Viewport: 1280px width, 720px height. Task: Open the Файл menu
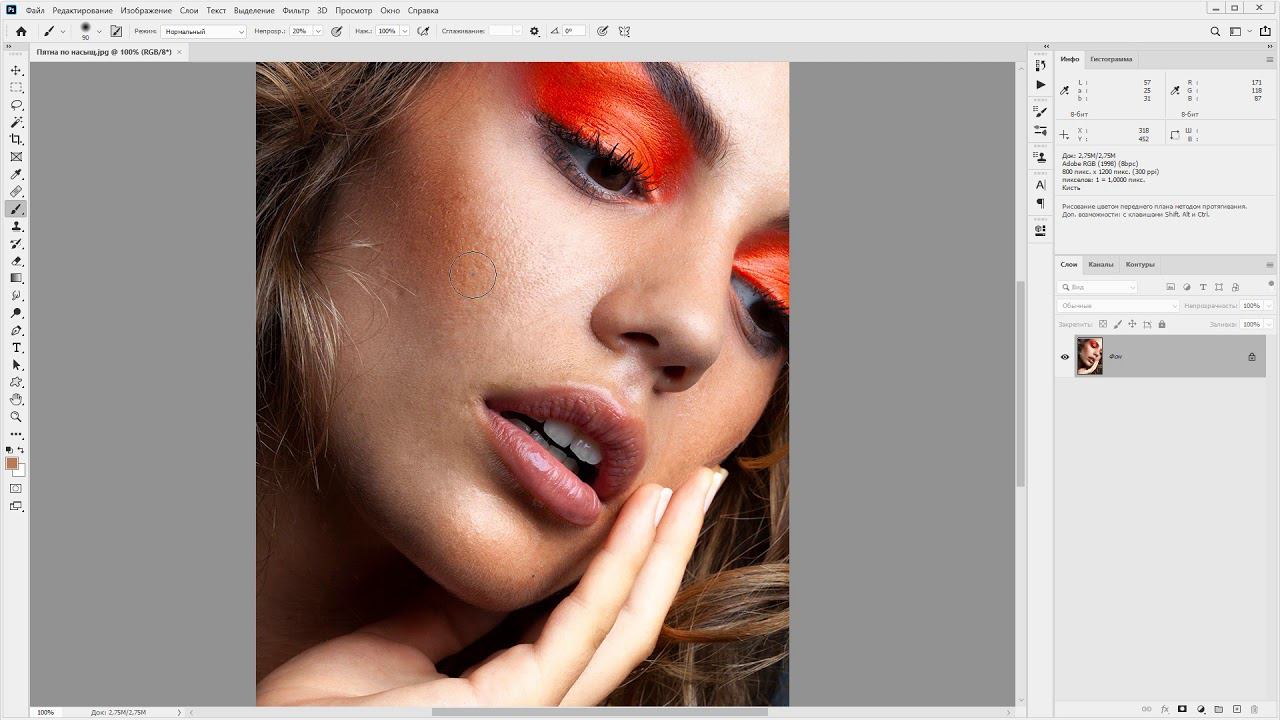point(35,10)
